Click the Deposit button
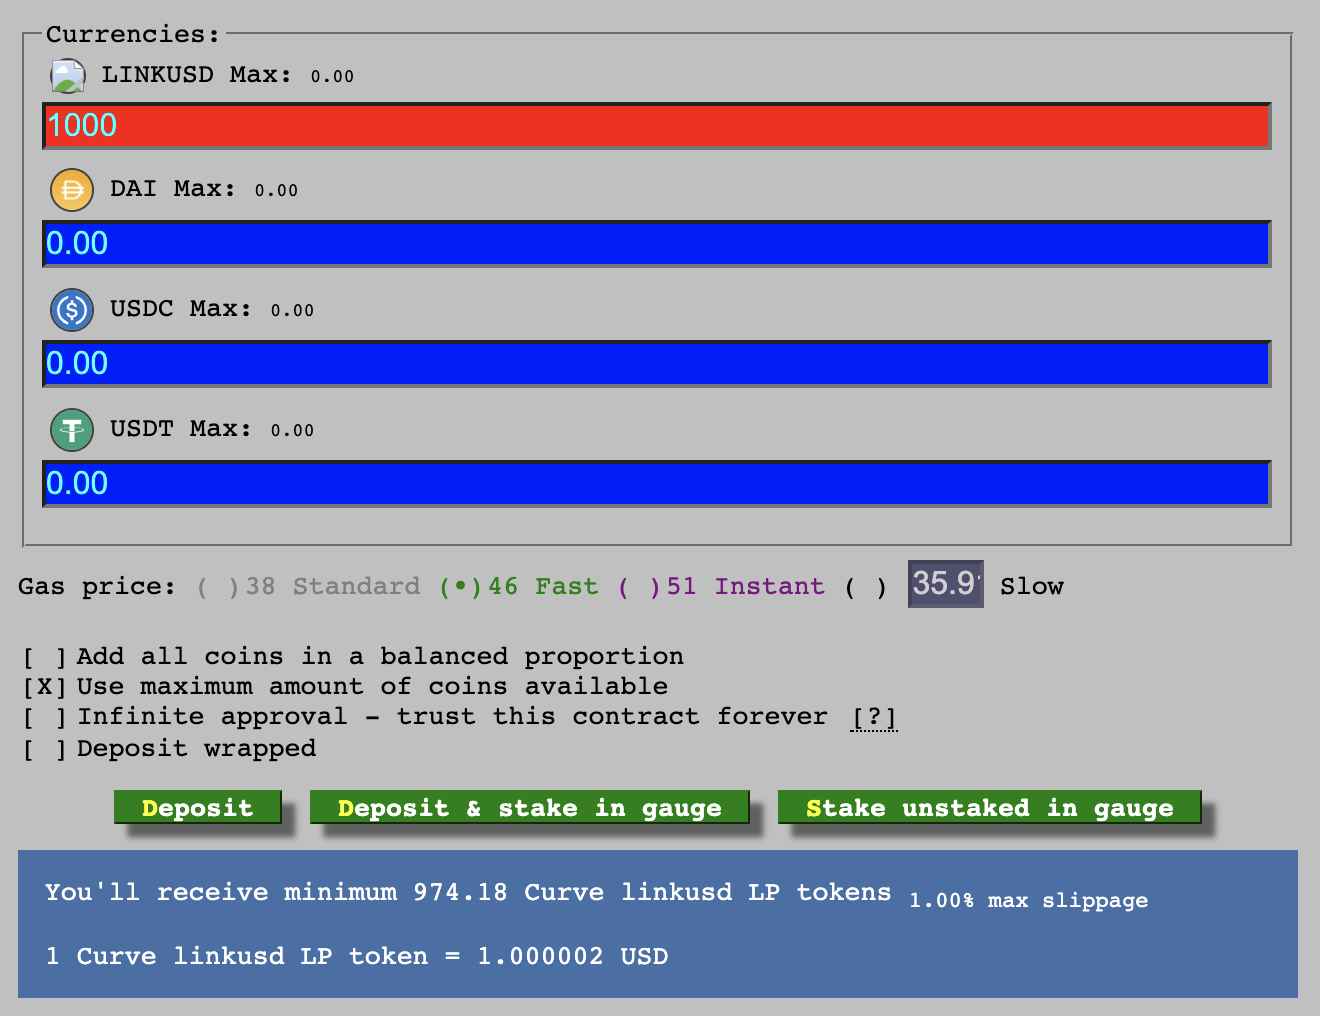1320x1016 pixels. point(198,807)
